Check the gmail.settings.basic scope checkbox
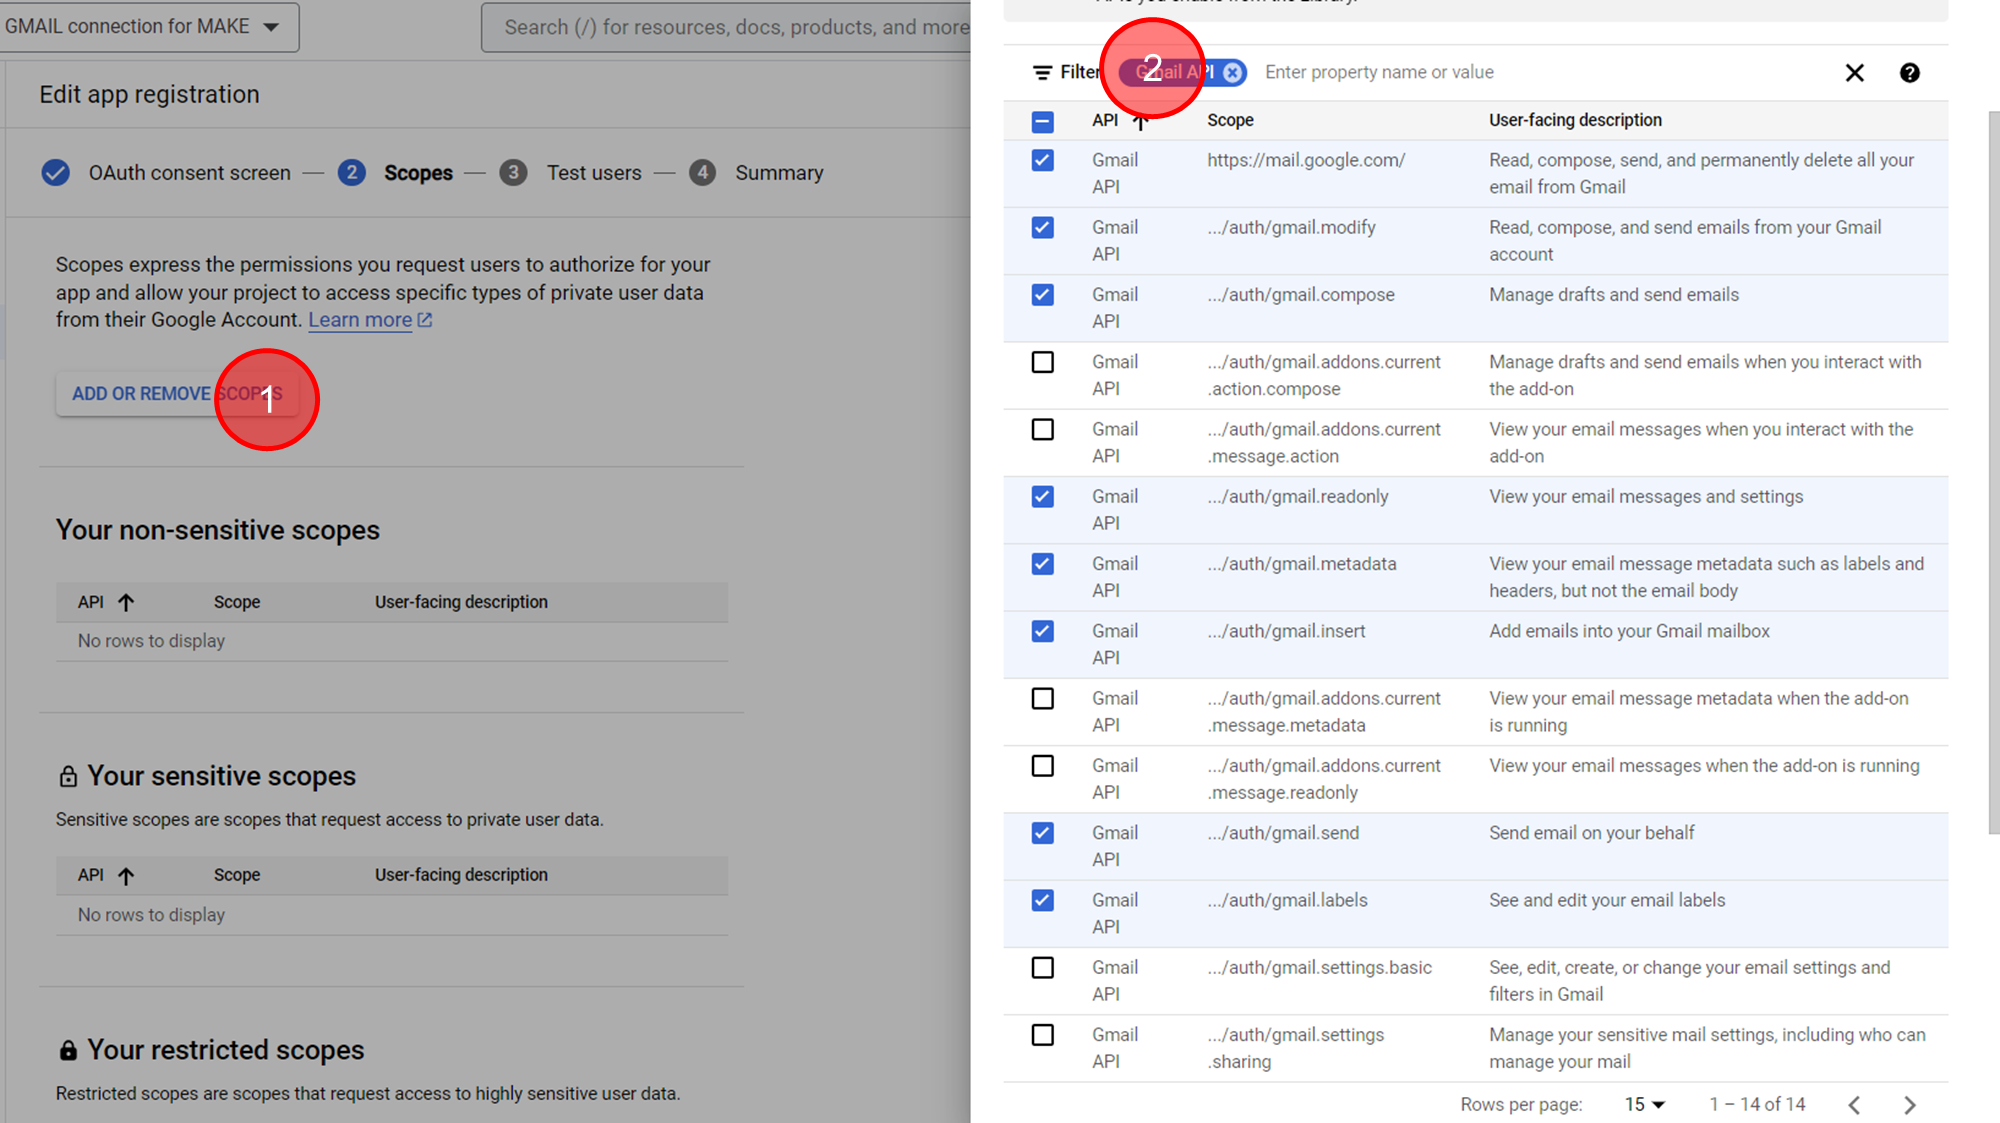This screenshot has width=2000, height=1123. (x=1042, y=968)
